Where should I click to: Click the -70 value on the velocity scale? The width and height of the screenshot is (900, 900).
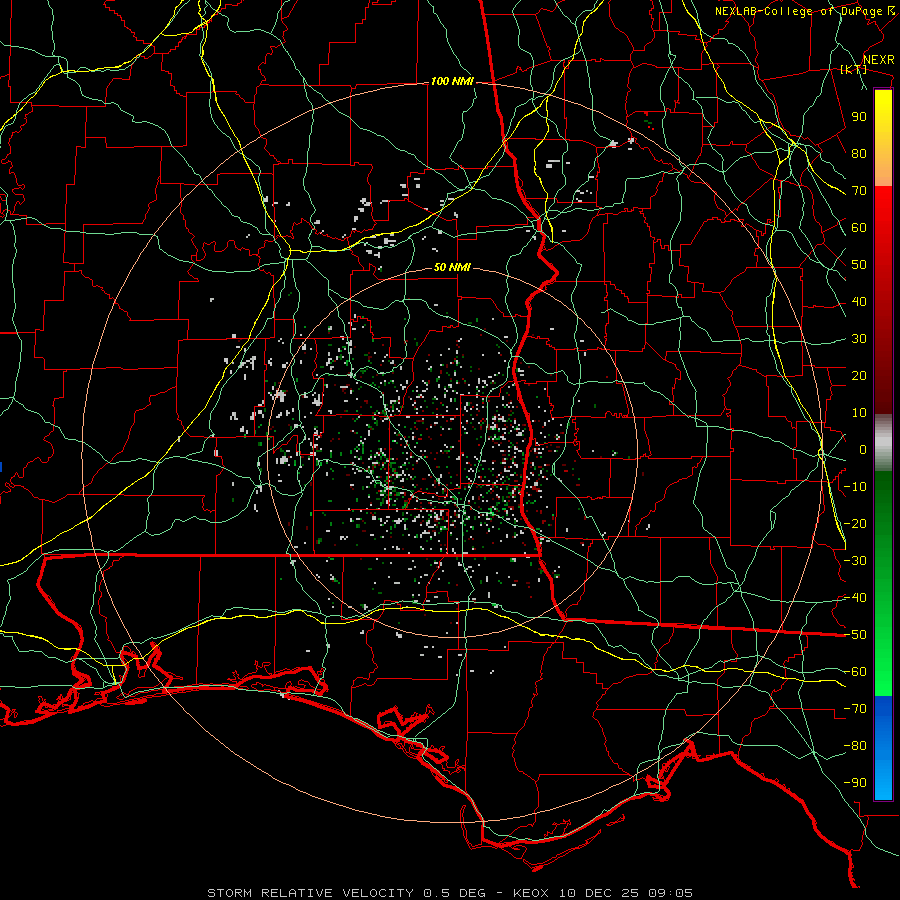click(x=855, y=709)
